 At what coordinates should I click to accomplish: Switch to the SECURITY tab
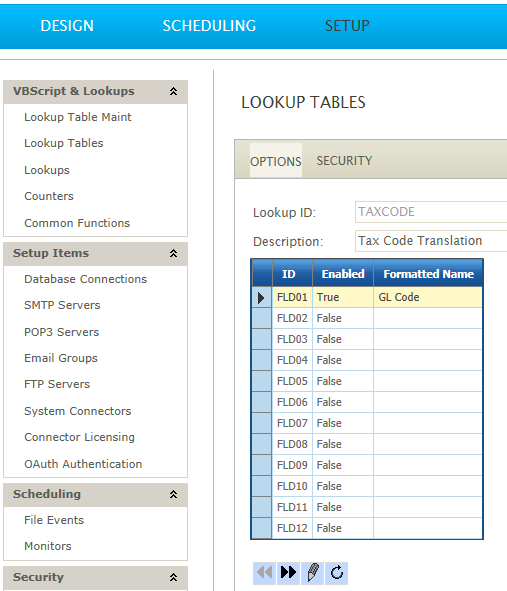(344, 161)
